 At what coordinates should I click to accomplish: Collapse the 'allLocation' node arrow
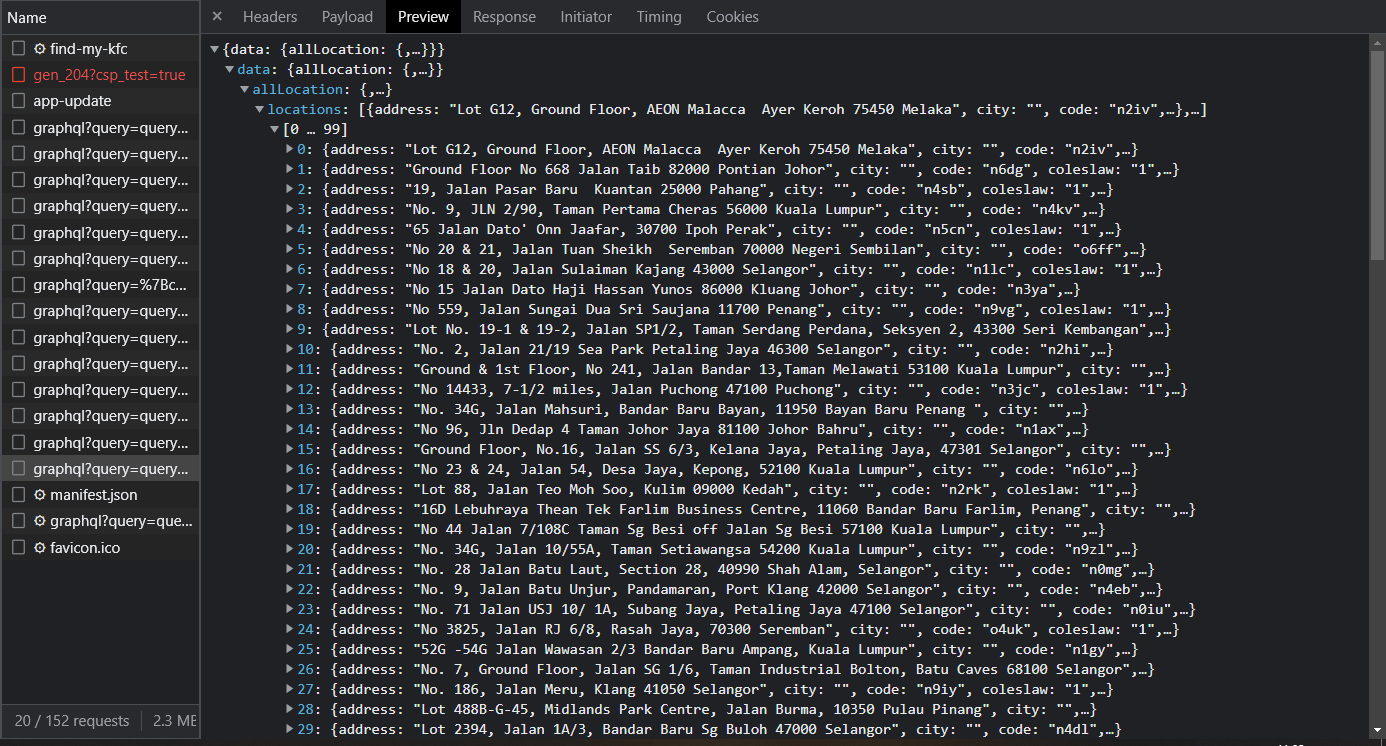click(245, 89)
